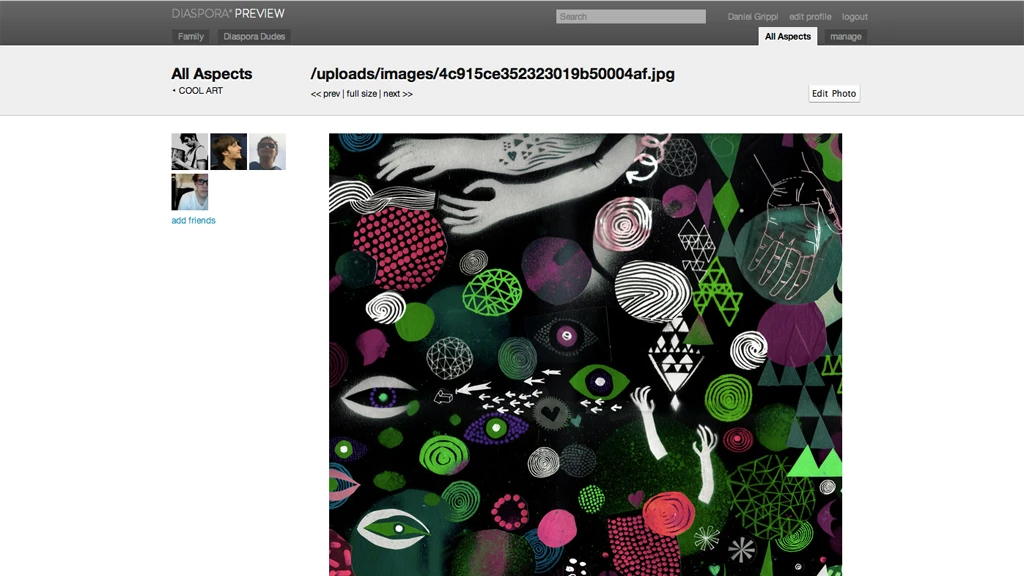Select the All Aspects tab
This screenshot has height=576, width=1024.
(x=788, y=37)
